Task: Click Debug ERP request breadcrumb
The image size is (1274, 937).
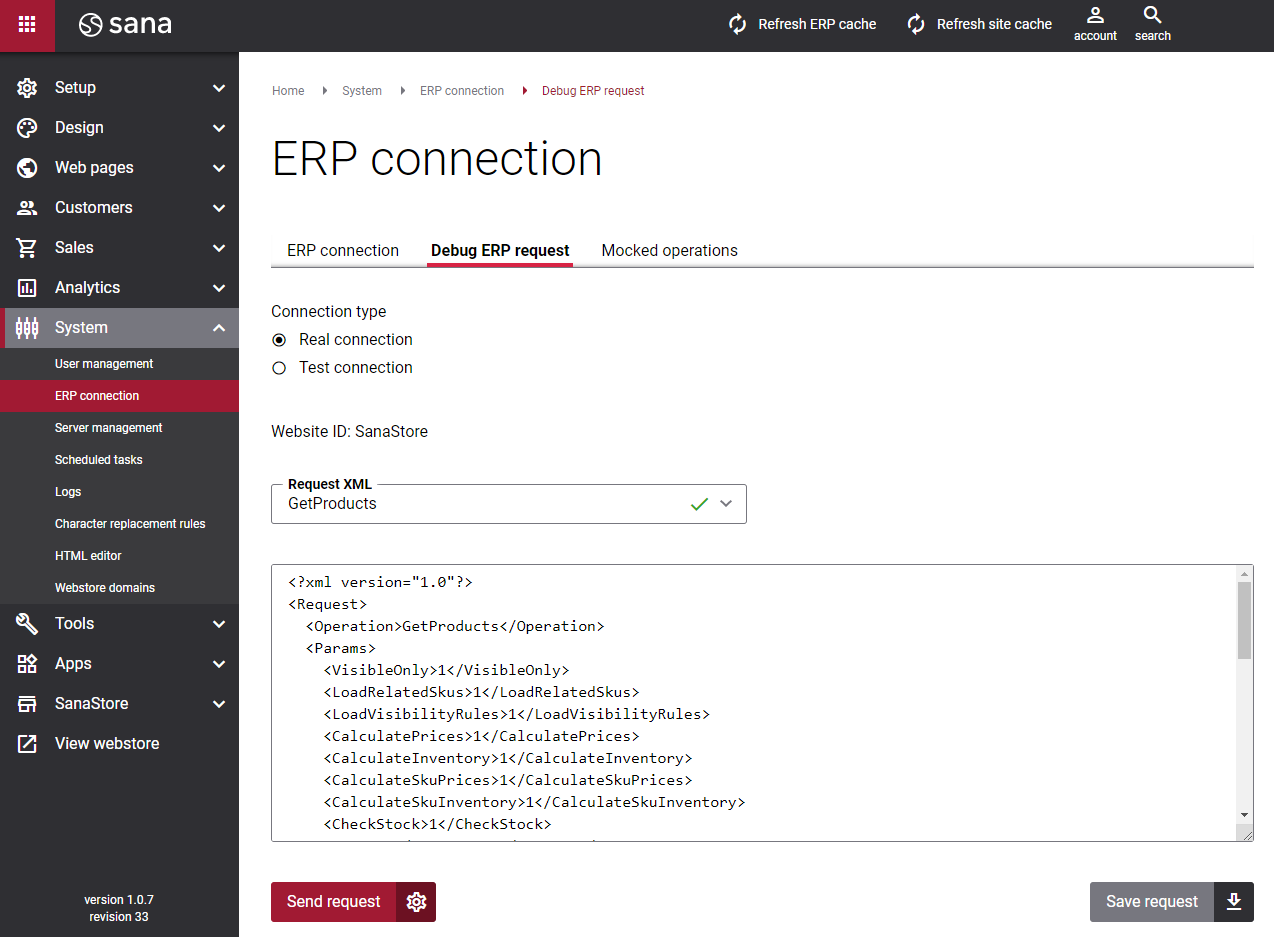Action: [x=593, y=91]
